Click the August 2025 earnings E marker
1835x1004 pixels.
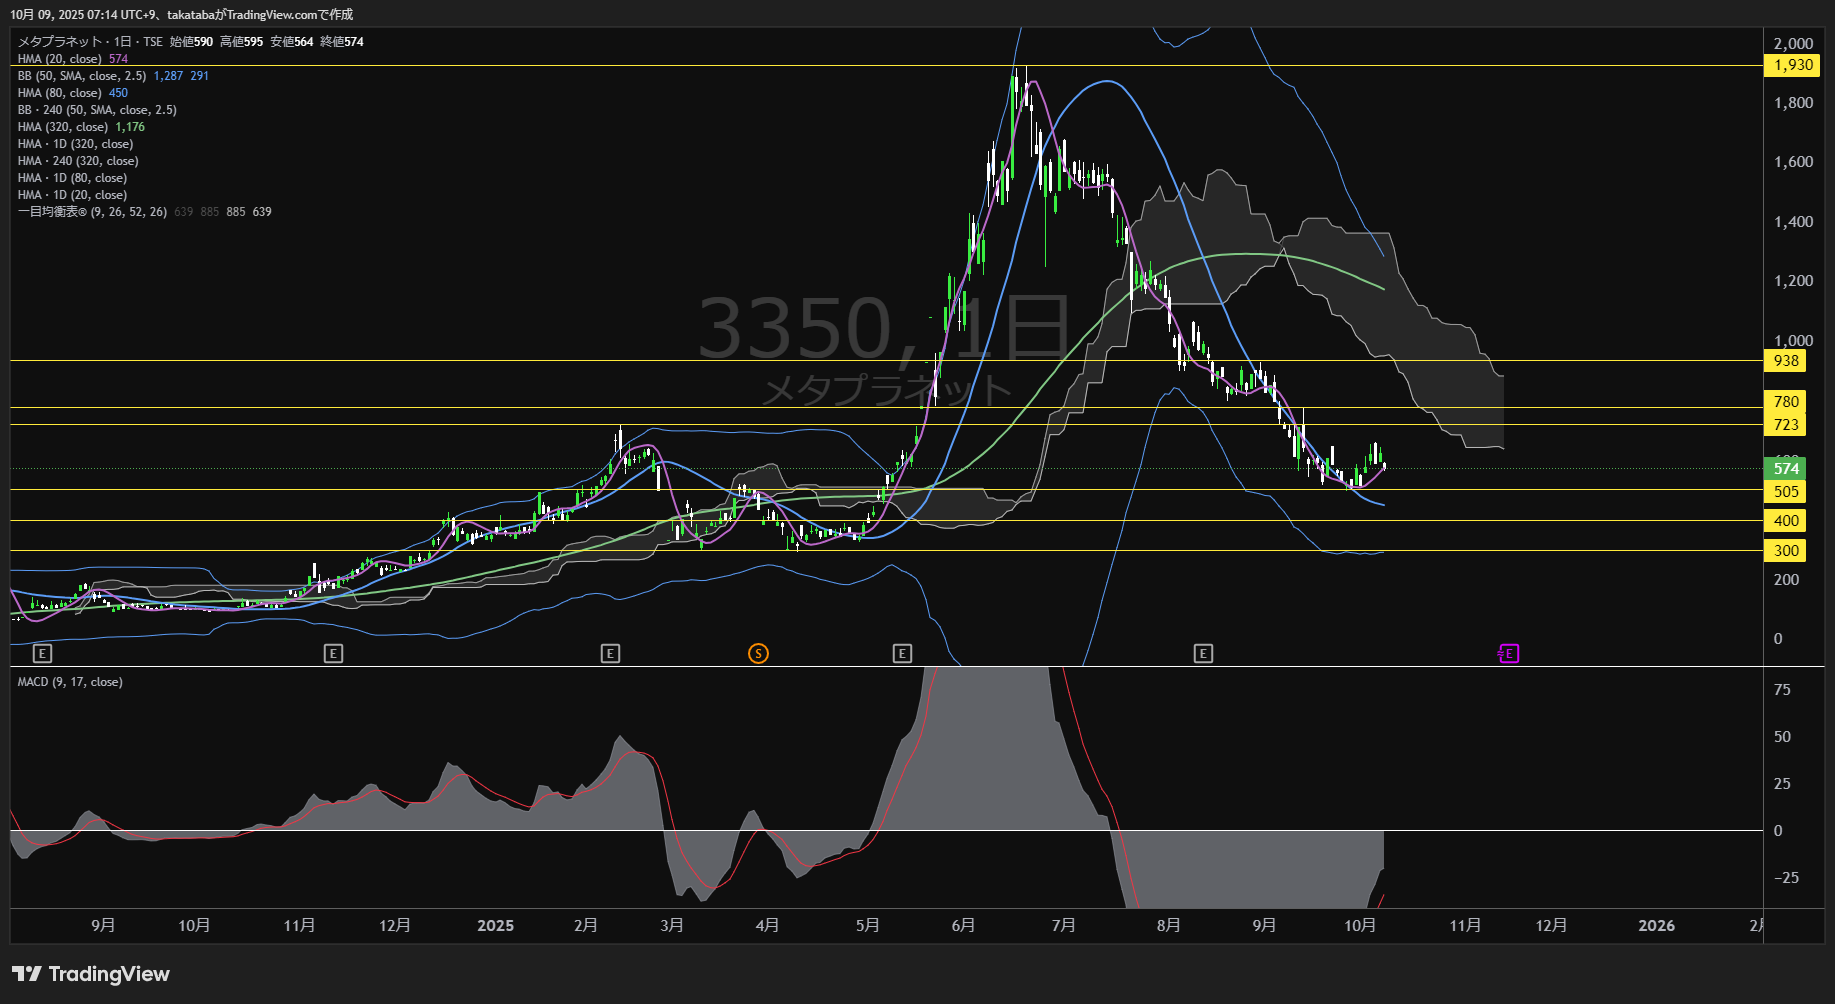(1203, 654)
